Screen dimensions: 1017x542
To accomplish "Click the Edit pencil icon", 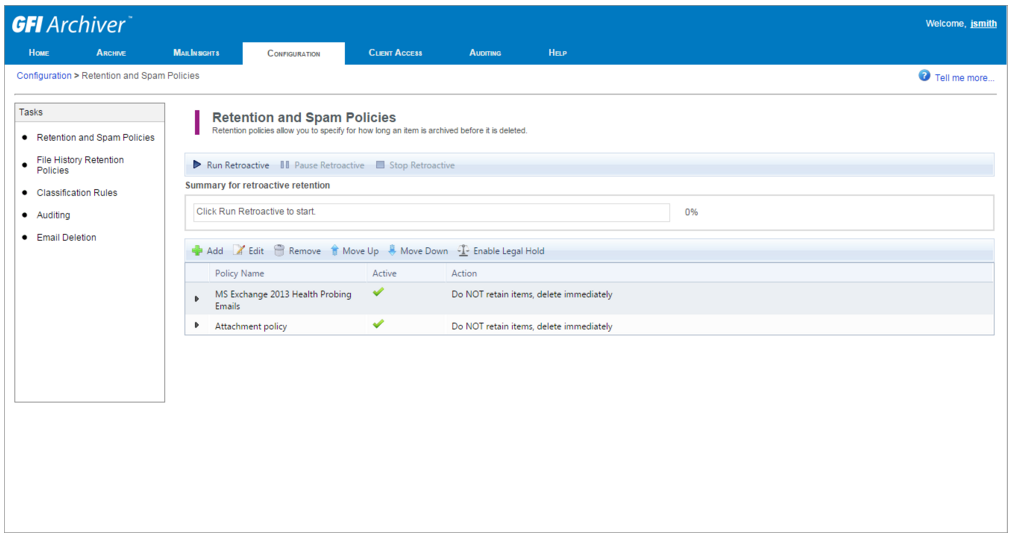I will tap(239, 250).
